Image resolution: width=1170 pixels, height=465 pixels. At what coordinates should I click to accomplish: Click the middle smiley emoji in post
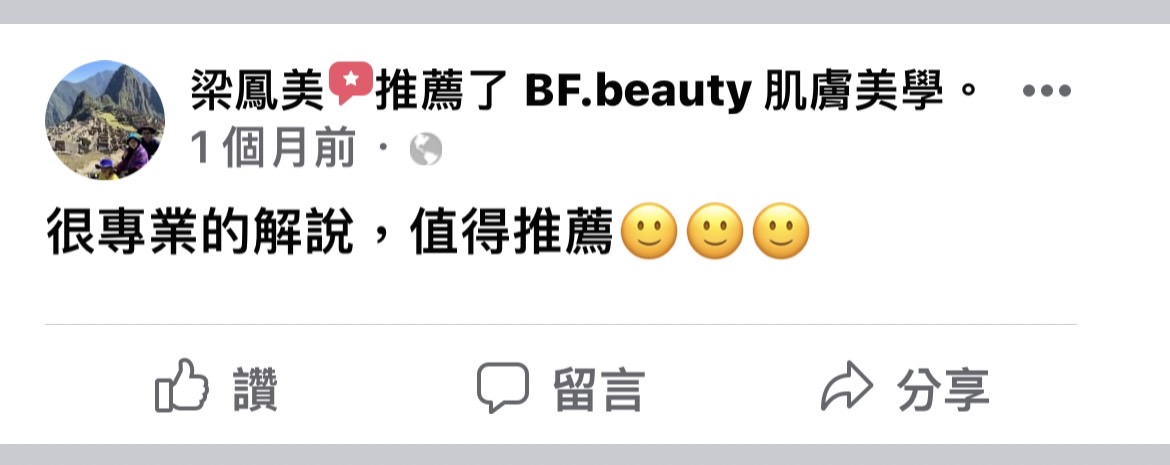[x=714, y=231]
